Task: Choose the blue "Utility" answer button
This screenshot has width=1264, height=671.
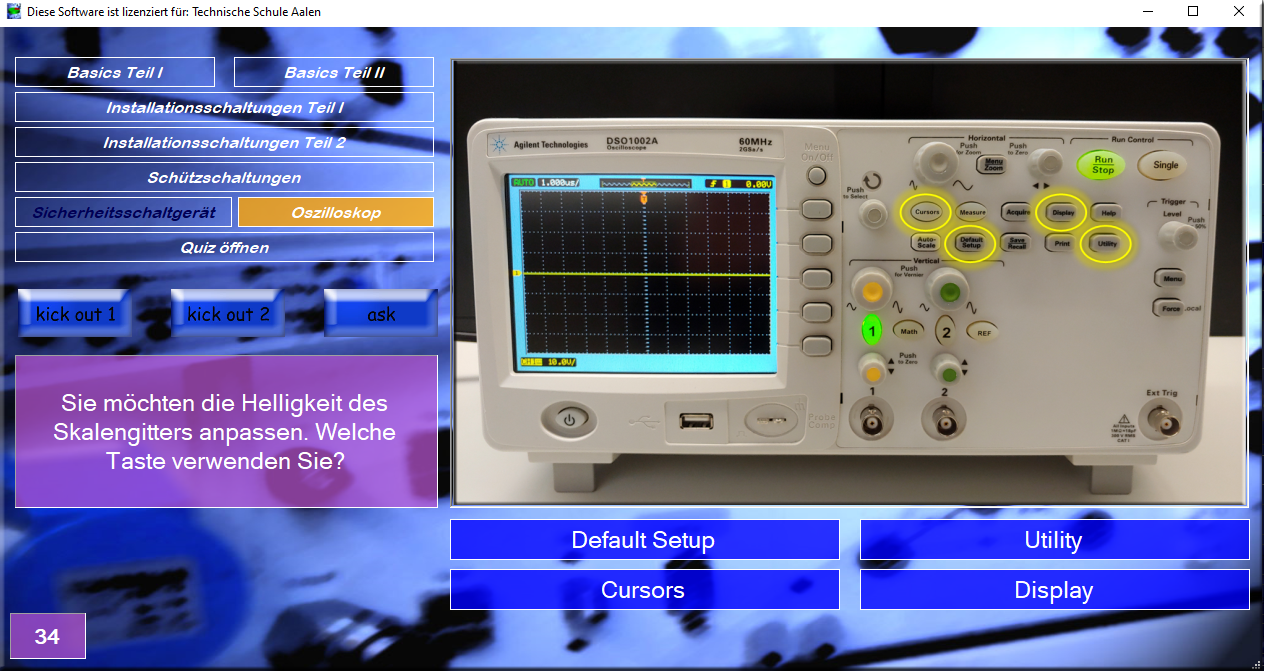Action: [x=1054, y=540]
